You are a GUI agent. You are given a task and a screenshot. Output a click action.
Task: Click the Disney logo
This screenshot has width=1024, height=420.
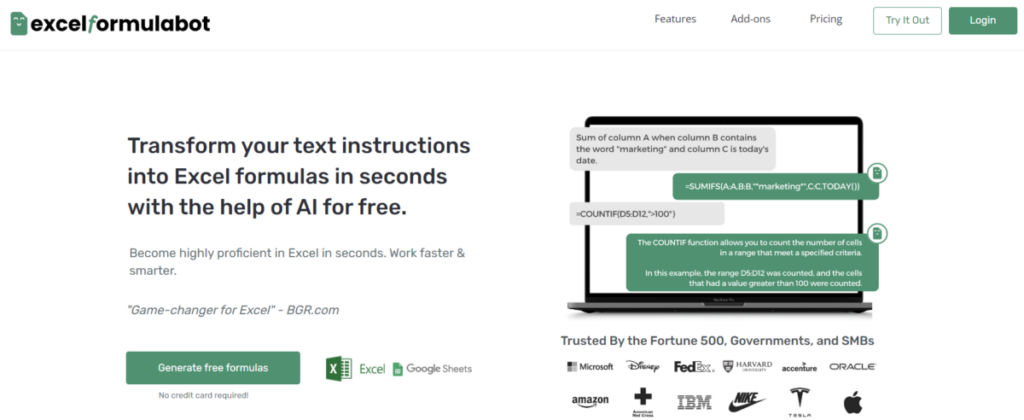pos(643,366)
